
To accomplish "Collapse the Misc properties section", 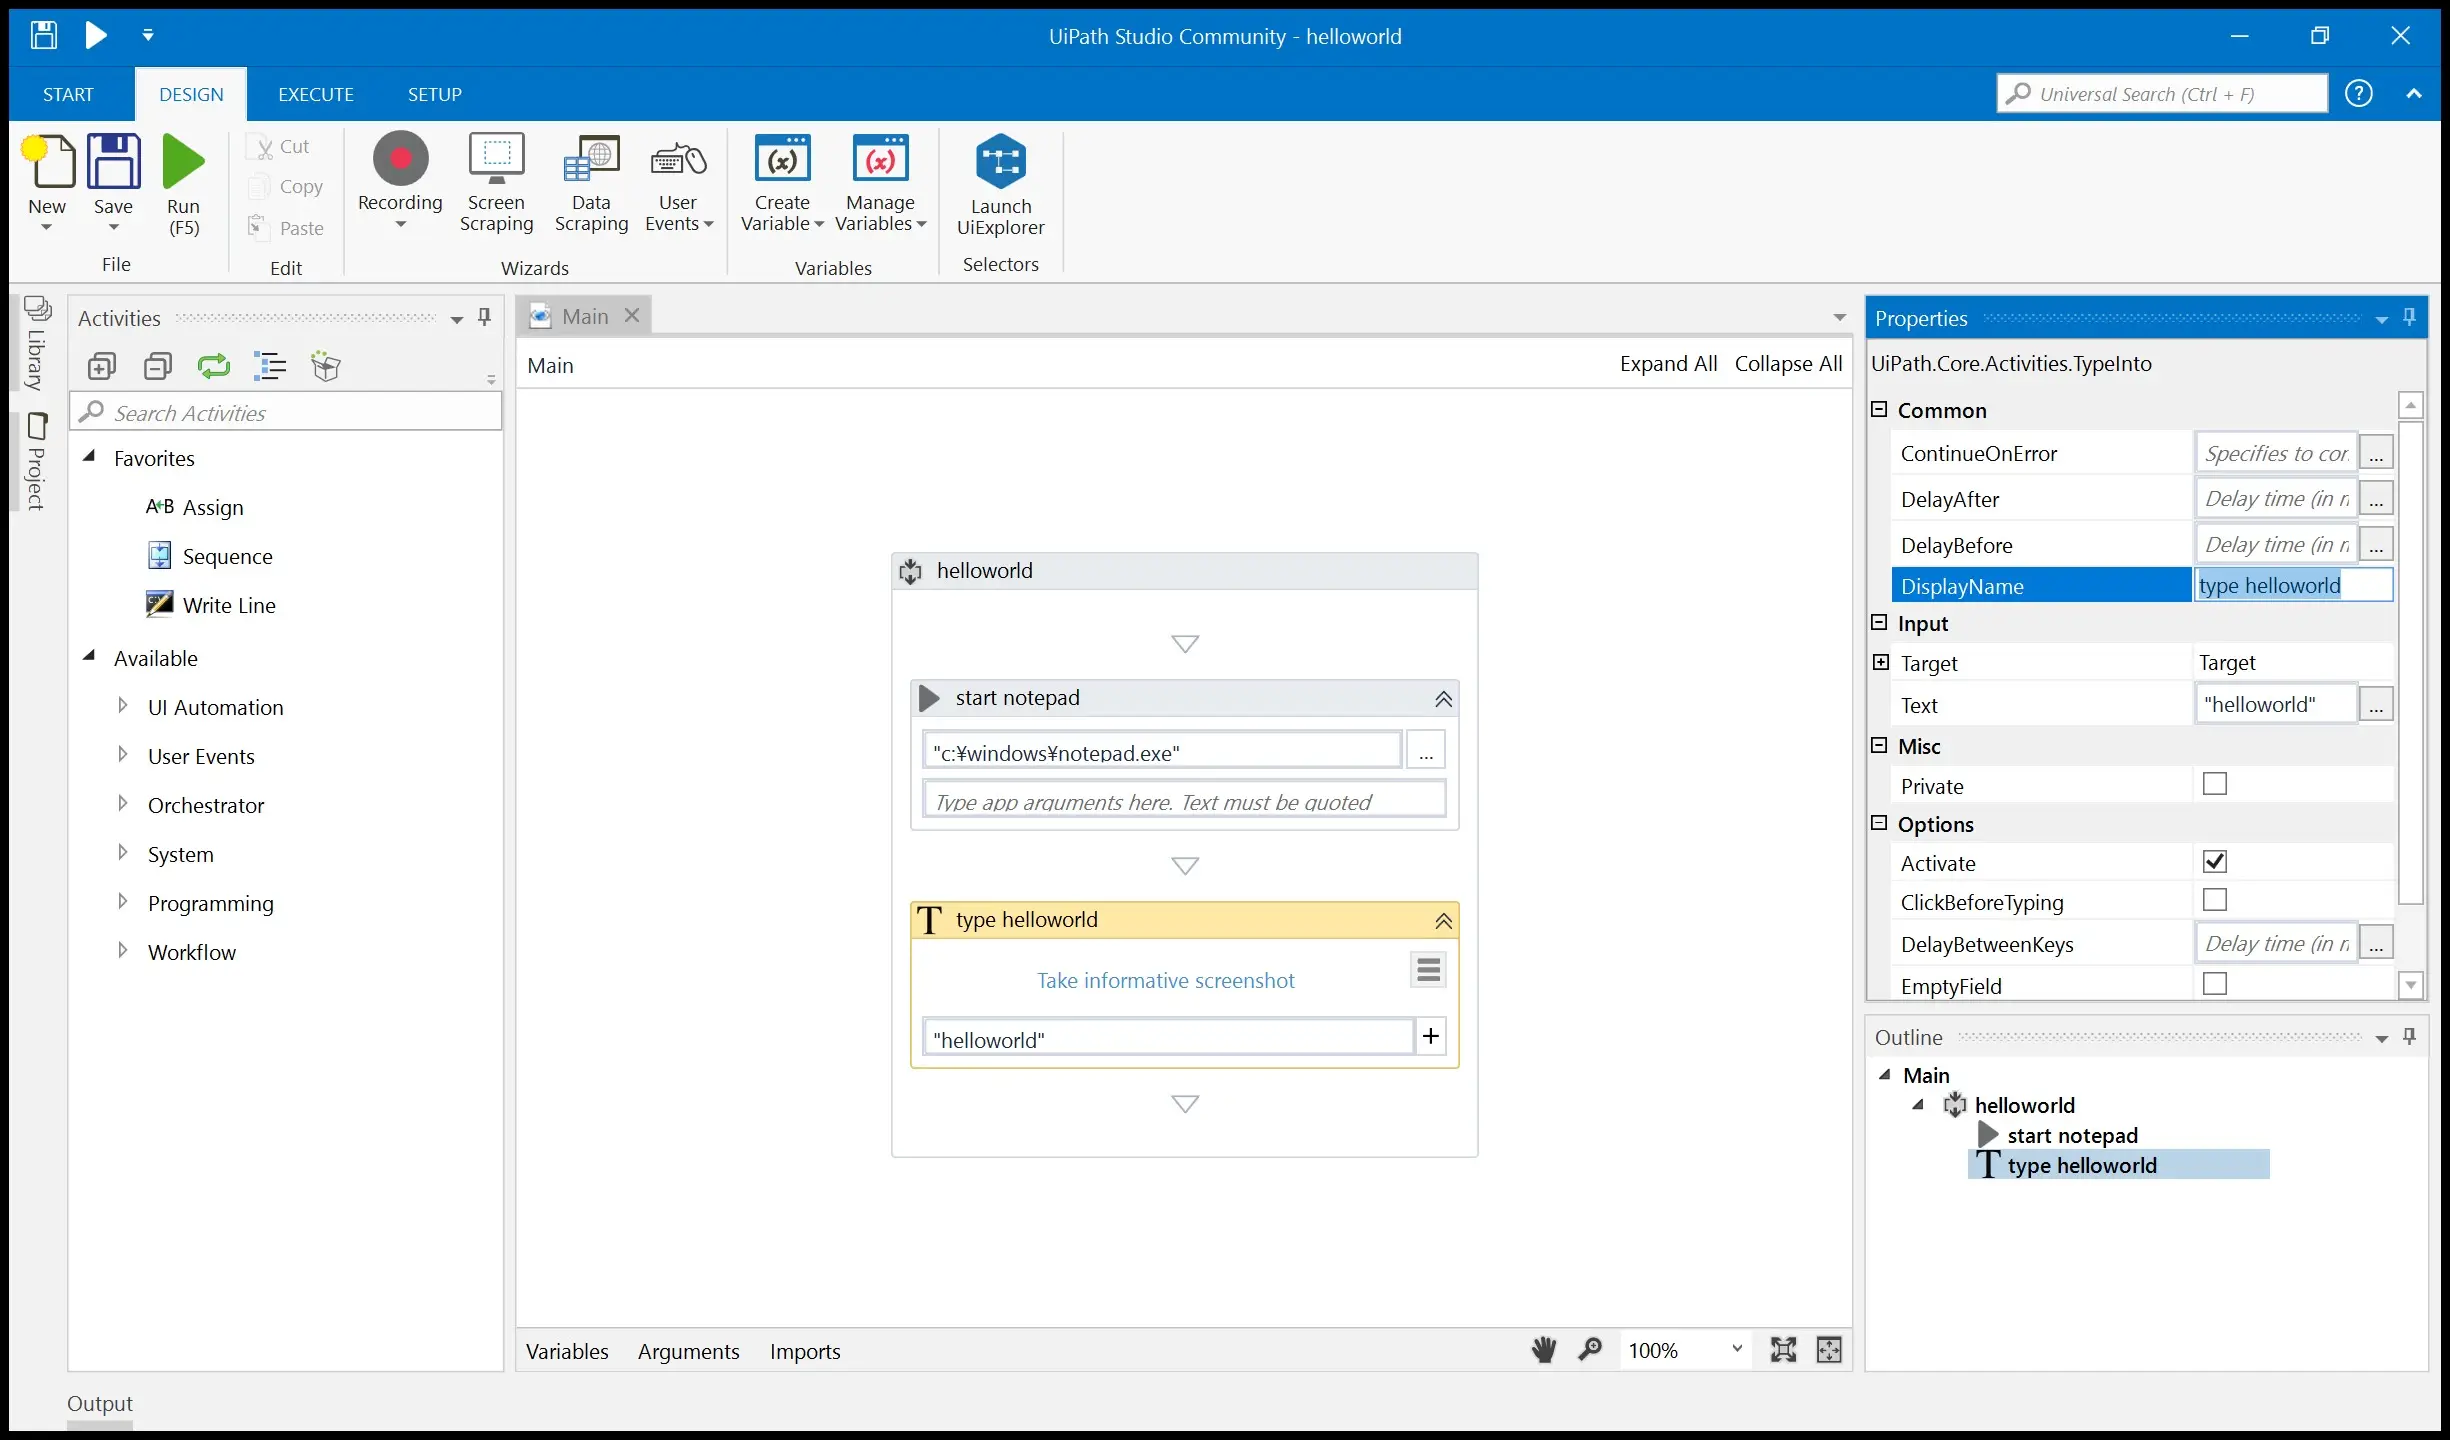I will coord(1879,745).
